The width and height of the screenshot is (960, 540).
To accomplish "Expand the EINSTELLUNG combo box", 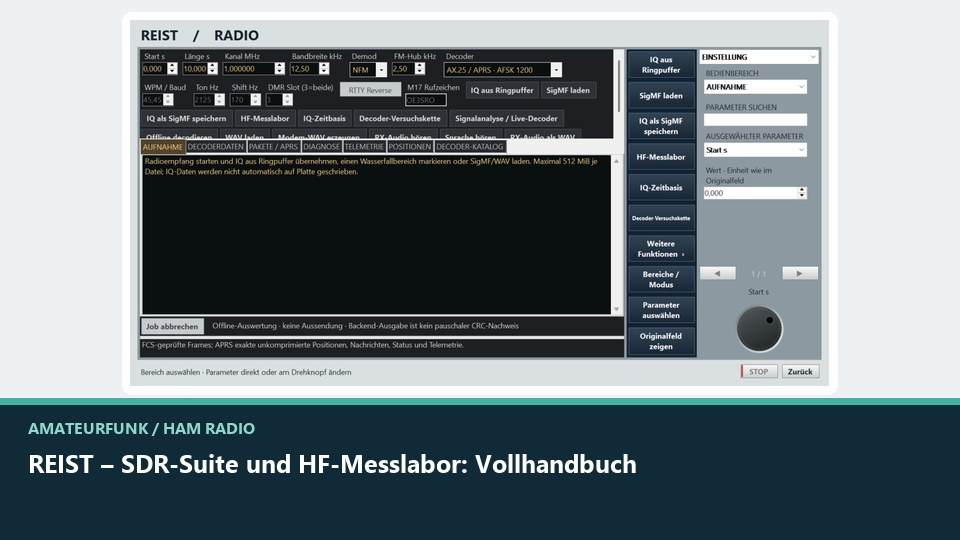I will click(759, 57).
